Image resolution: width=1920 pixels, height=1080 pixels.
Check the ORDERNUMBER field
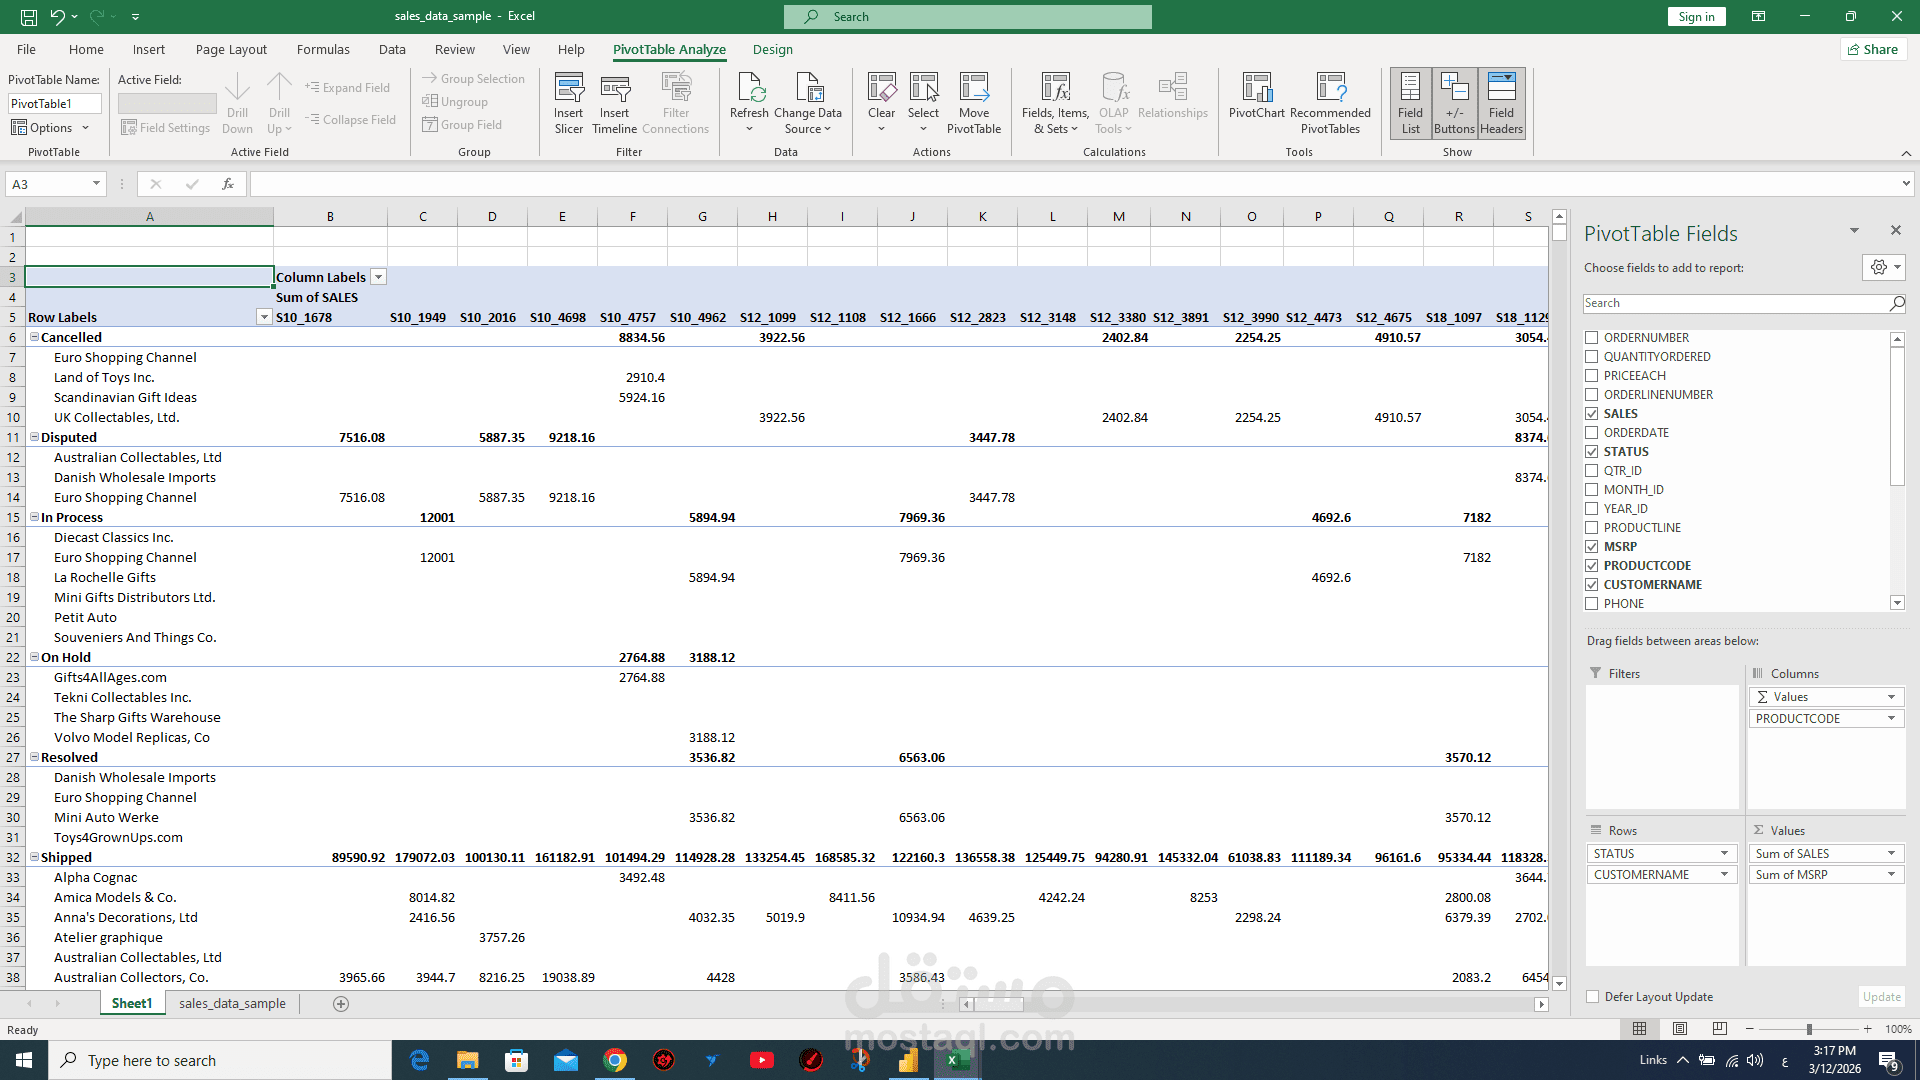pyautogui.click(x=1591, y=338)
